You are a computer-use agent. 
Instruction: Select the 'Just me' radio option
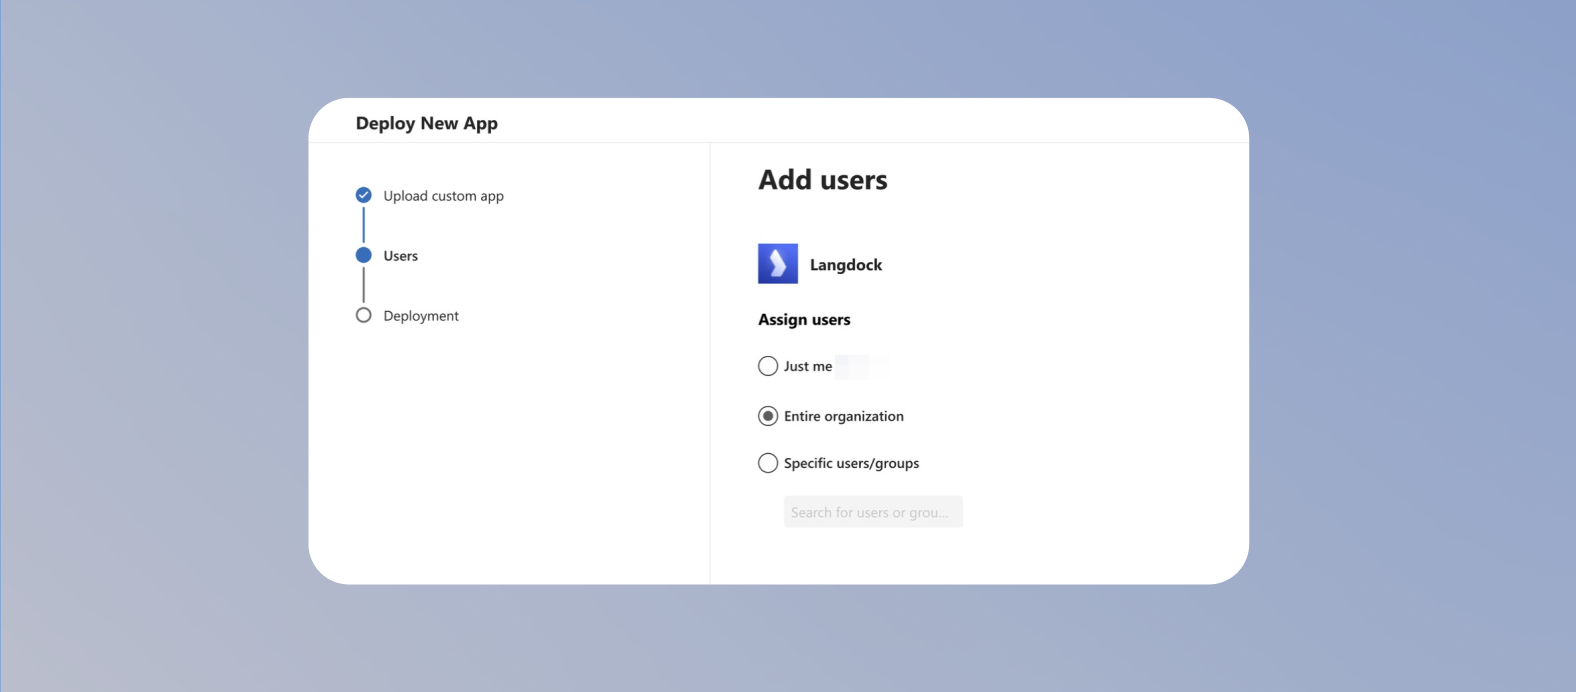(x=768, y=366)
